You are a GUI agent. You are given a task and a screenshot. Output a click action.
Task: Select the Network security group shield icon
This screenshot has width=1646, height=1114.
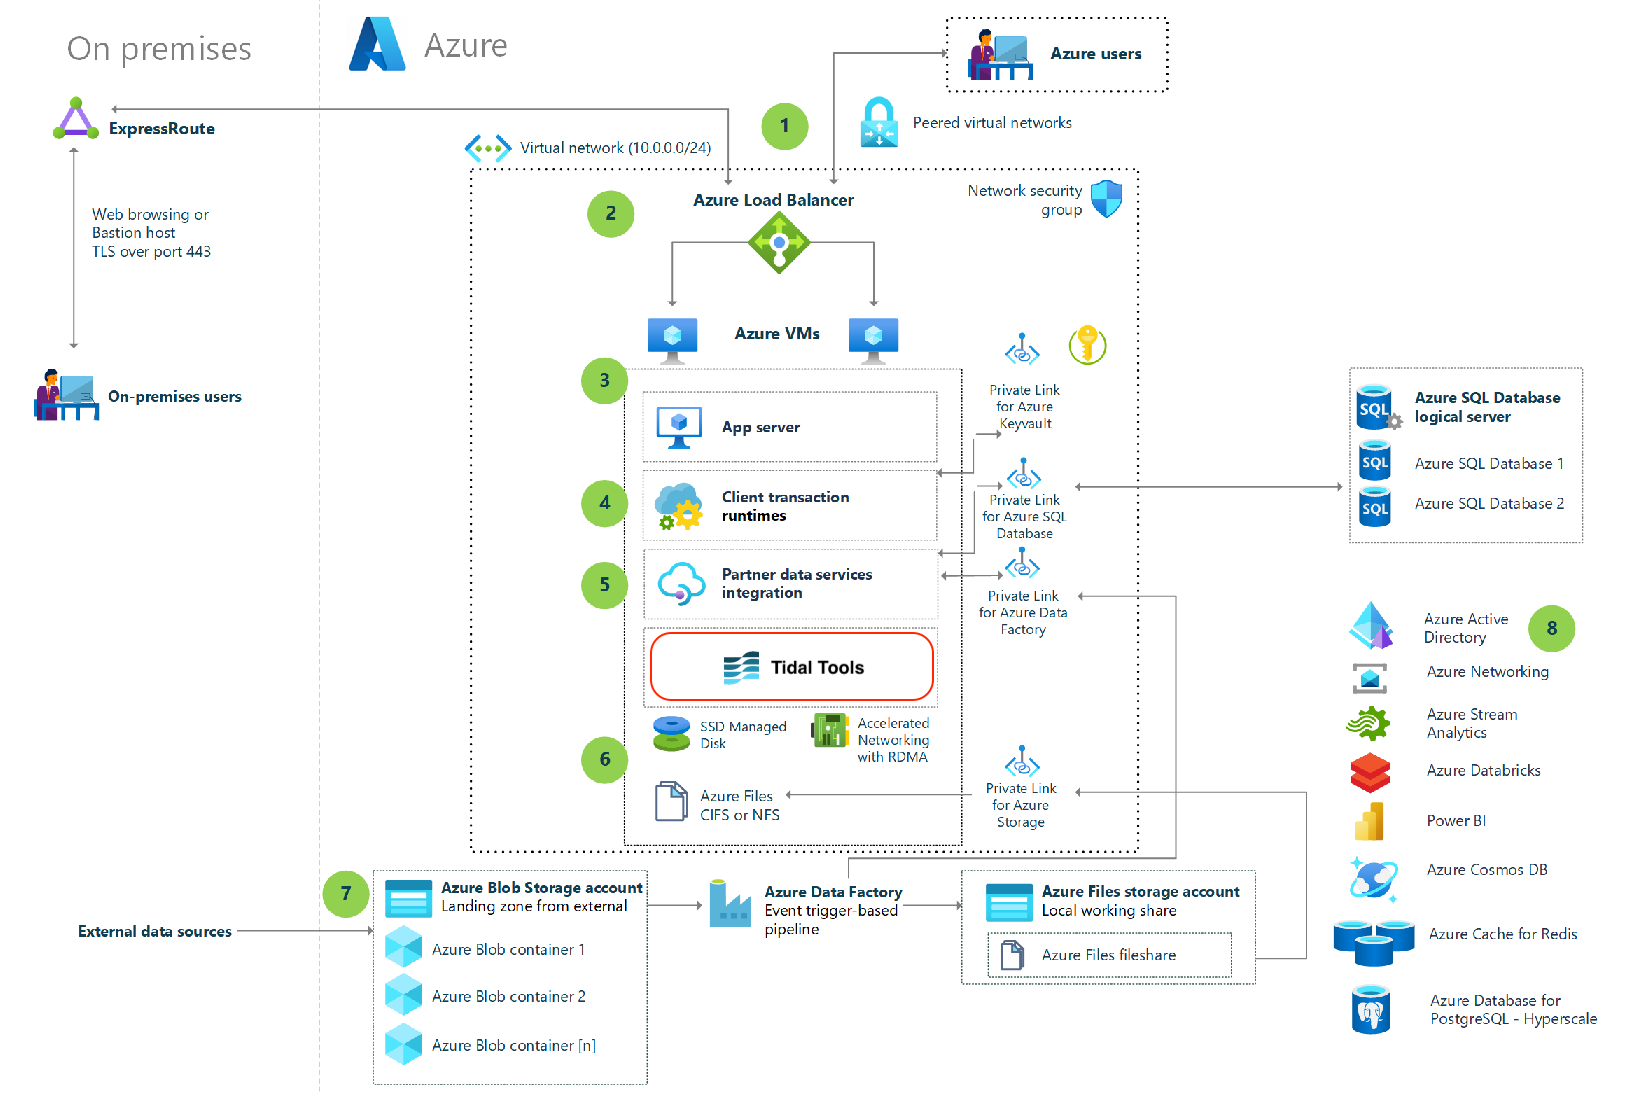pyautogui.click(x=1106, y=199)
